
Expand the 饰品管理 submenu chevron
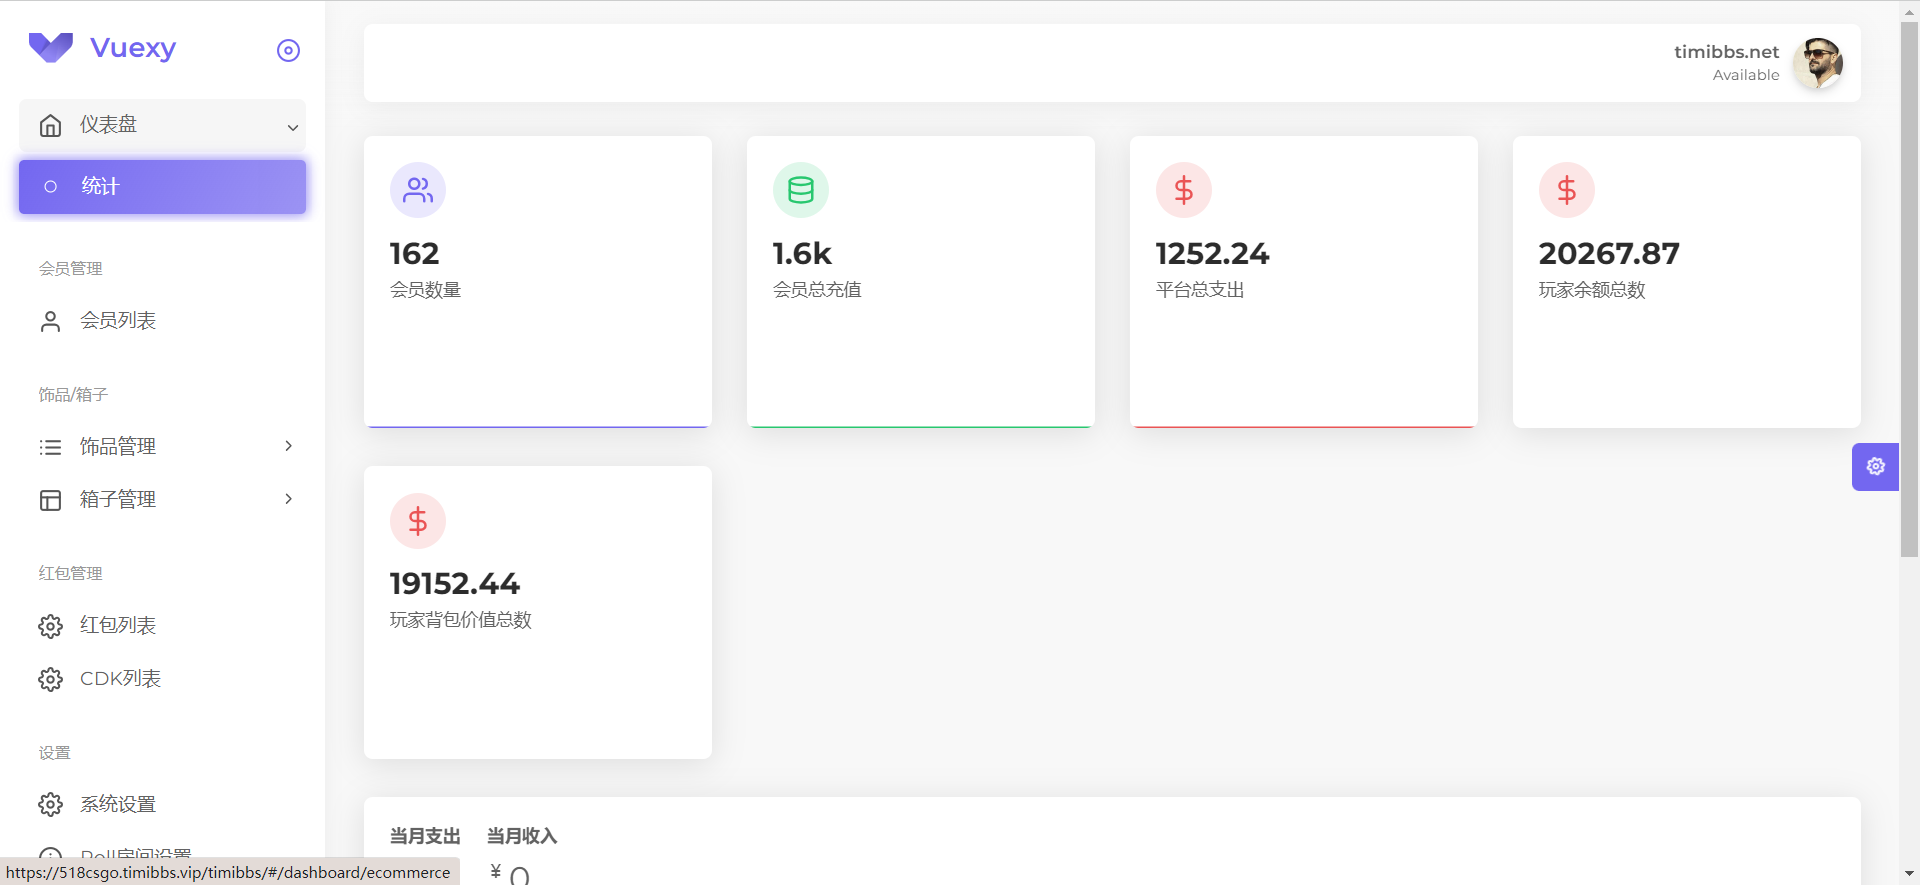288,446
